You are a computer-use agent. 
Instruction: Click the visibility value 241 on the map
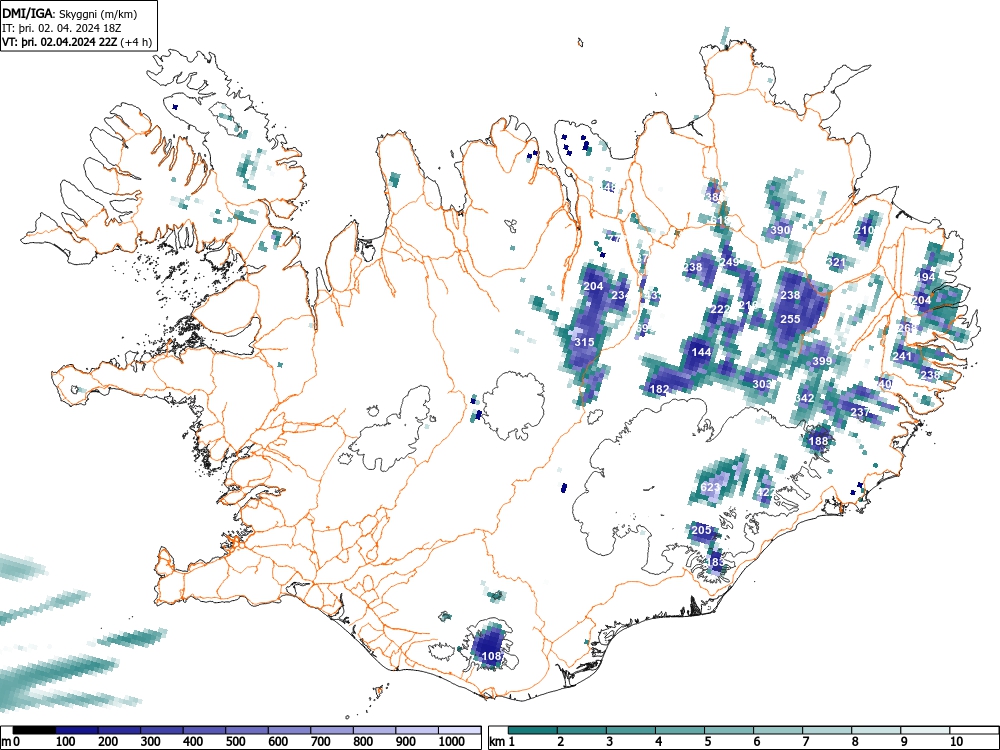[x=902, y=356]
